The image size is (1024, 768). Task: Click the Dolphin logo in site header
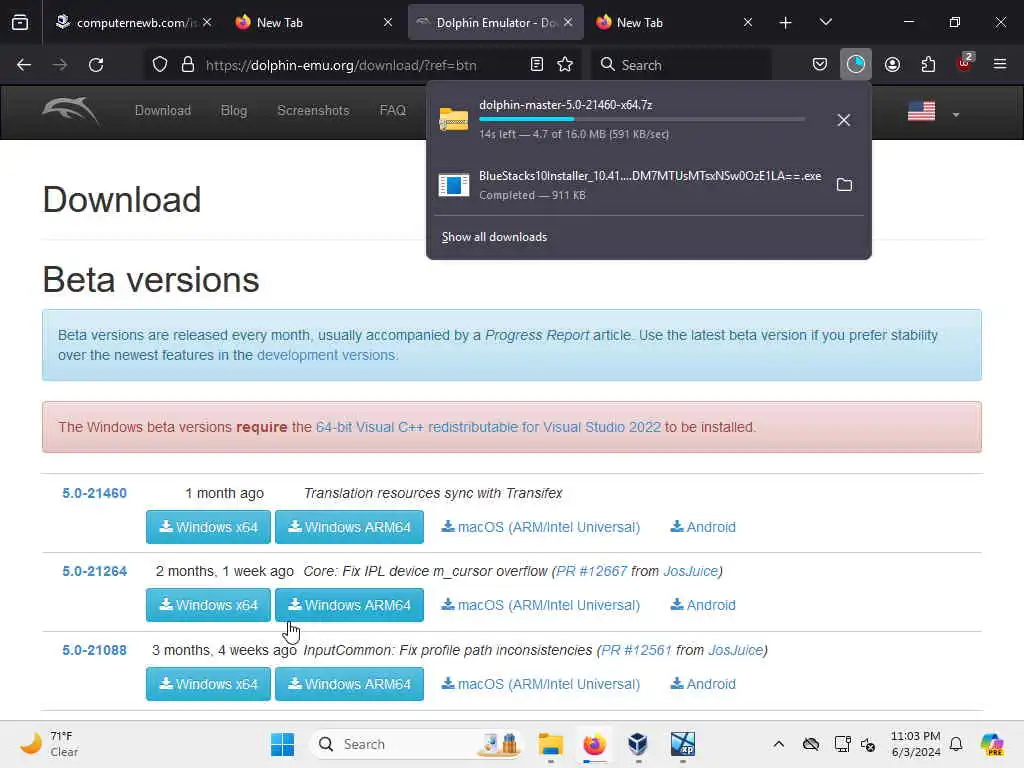71,111
